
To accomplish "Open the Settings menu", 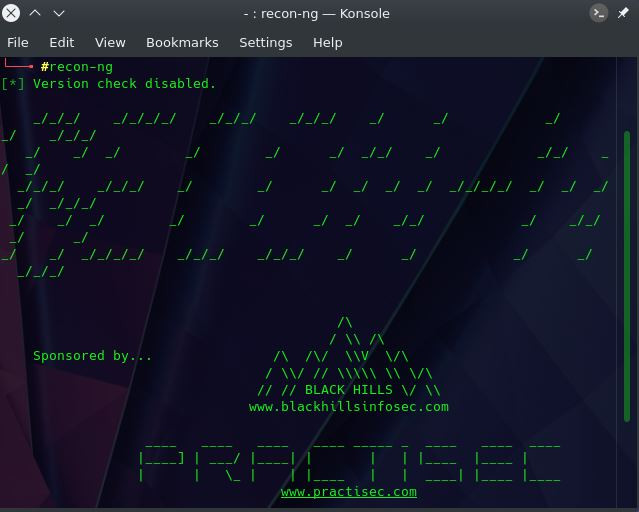I will 266,42.
